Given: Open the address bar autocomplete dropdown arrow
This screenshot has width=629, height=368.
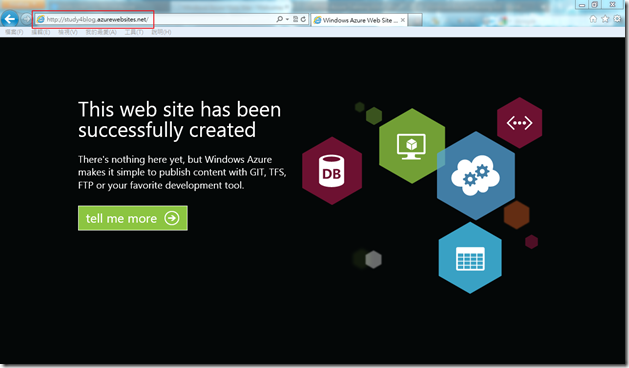Looking at the screenshot, I should 287,19.
